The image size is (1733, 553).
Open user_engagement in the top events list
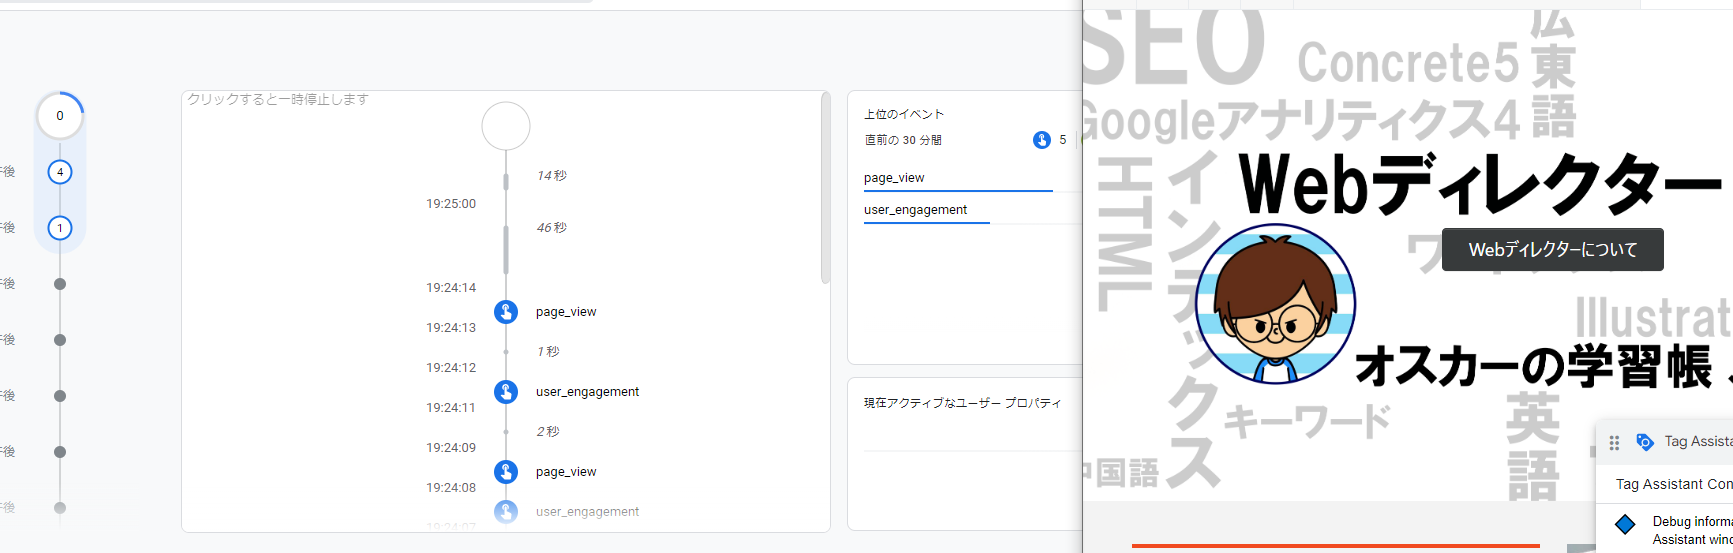tap(915, 210)
